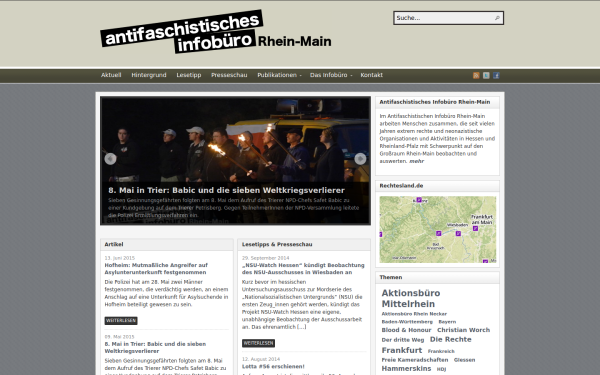Select tag Bayern
Viewport: 600px width, 375px height.
tap(447, 322)
